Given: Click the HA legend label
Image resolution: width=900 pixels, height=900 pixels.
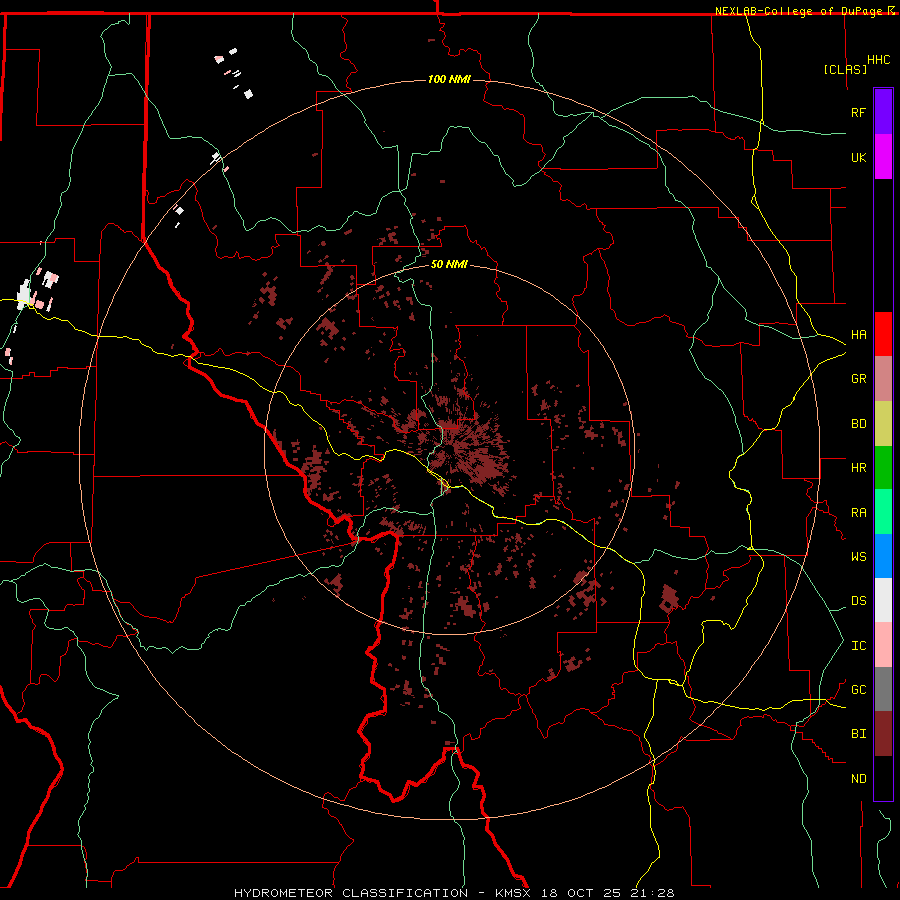Looking at the screenshot, I should [x=859, y=335].
